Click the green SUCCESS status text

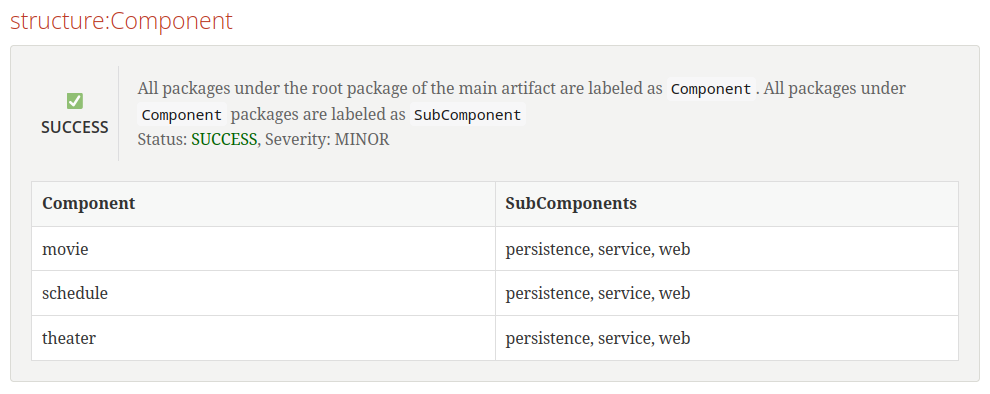click(224, 140)
